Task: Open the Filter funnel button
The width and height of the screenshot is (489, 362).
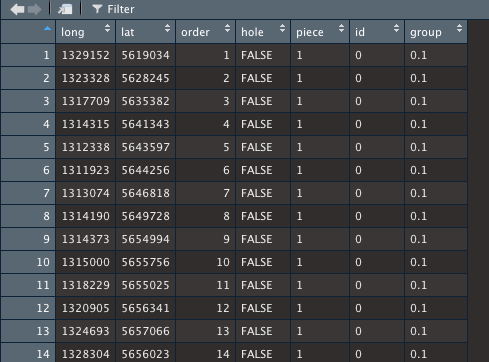Action: pos(113,9)
